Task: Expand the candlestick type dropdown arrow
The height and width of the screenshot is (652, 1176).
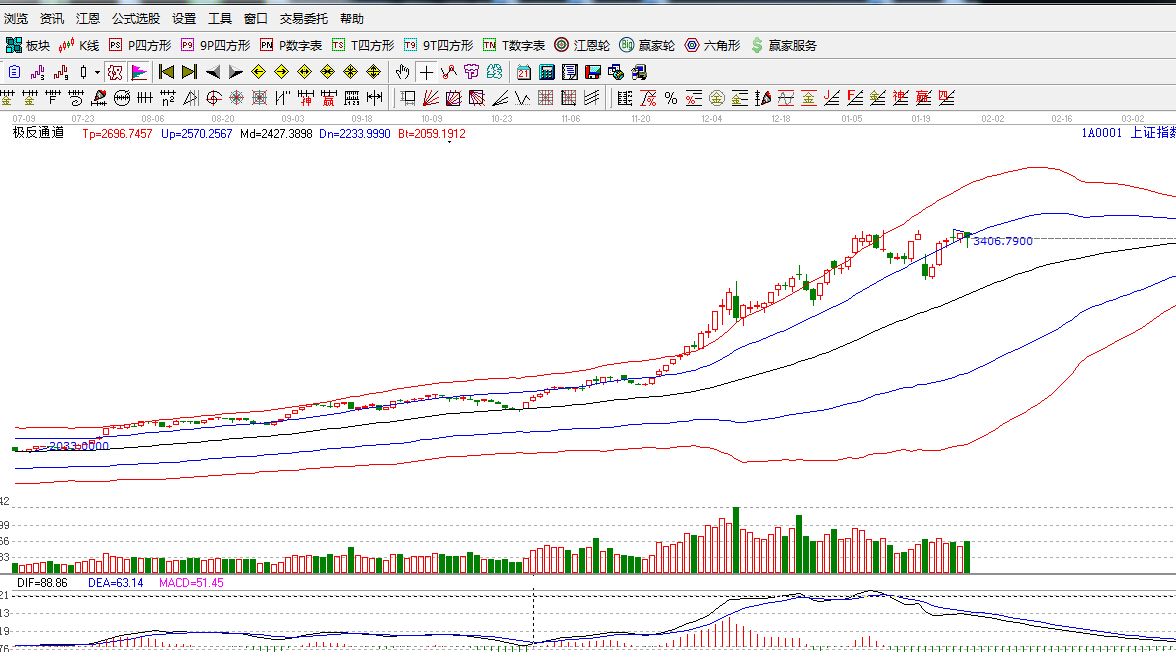Action: [x=97, y=72]
